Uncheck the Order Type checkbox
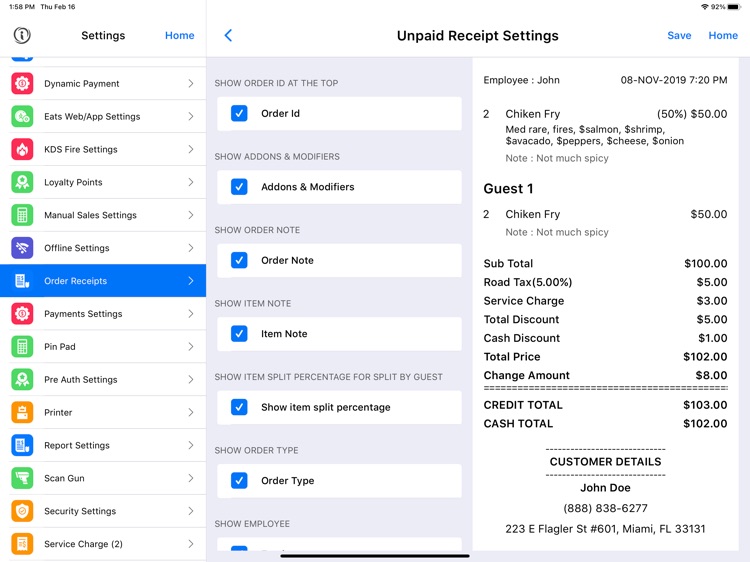The width and height of the screenshot is (750, 562). pyautogui.click(x=239, y=480)
